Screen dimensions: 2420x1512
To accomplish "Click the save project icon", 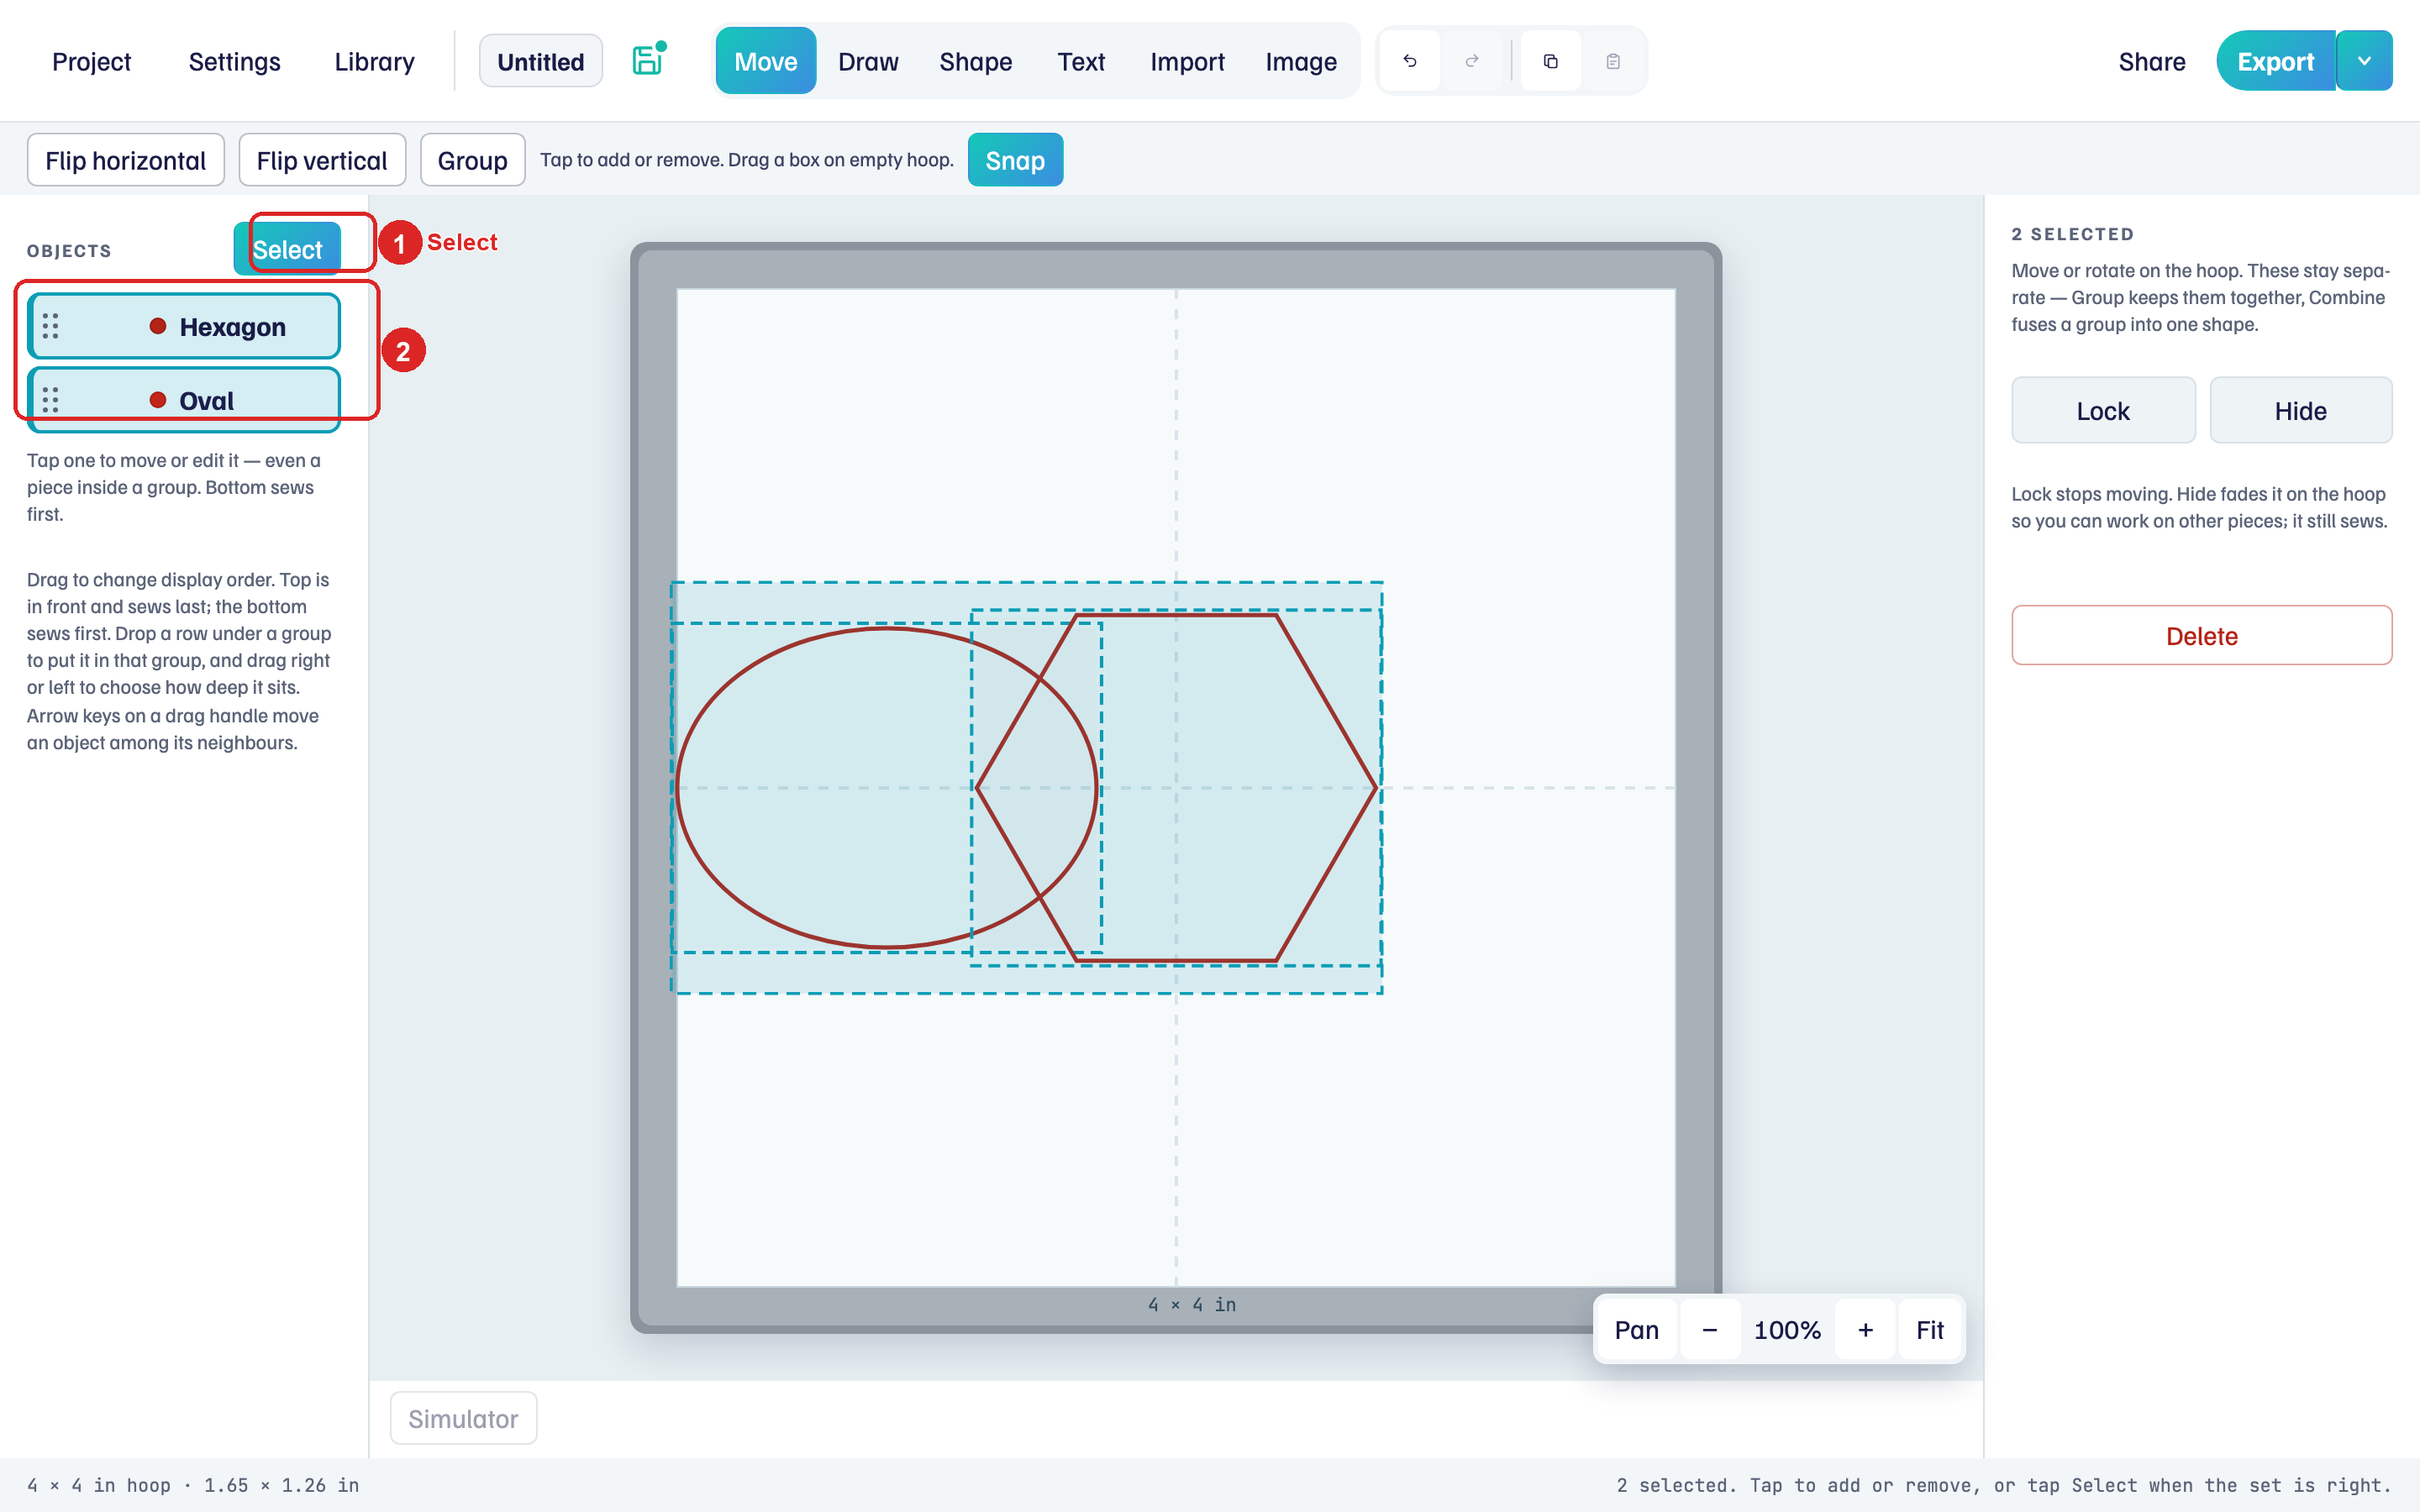I will (x=648, y=60).
